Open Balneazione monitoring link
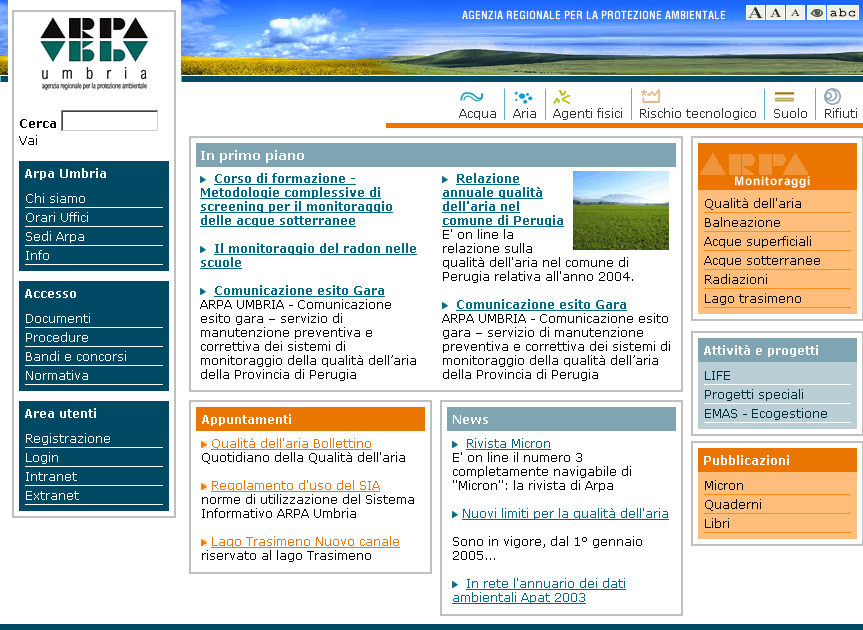The image size is (863, 630). tap(742, 222)
